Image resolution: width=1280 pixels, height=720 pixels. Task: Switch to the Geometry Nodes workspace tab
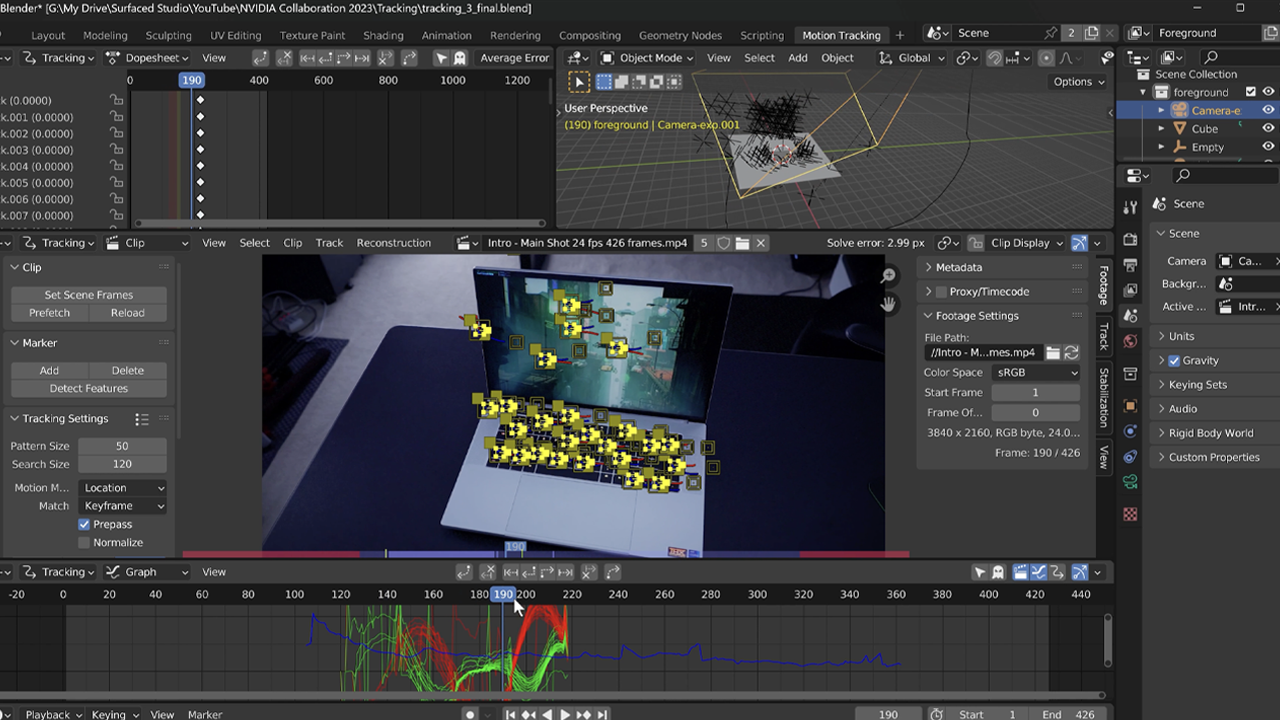point(679,35)
